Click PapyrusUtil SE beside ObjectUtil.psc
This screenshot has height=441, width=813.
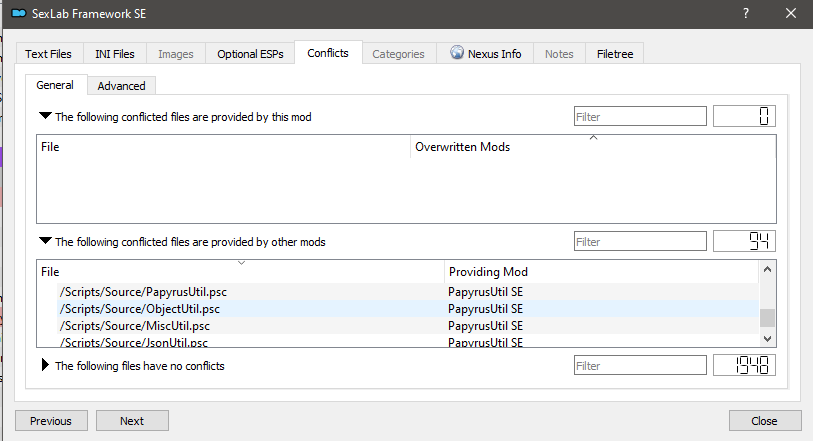click(x=485, y=309)
